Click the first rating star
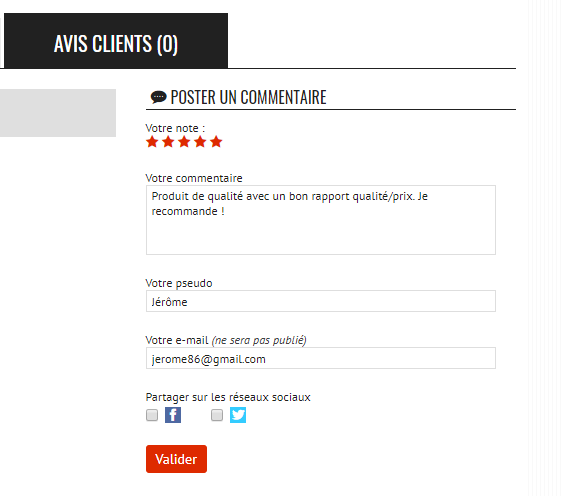Viewport: 563px width, 496px height. 152,142
